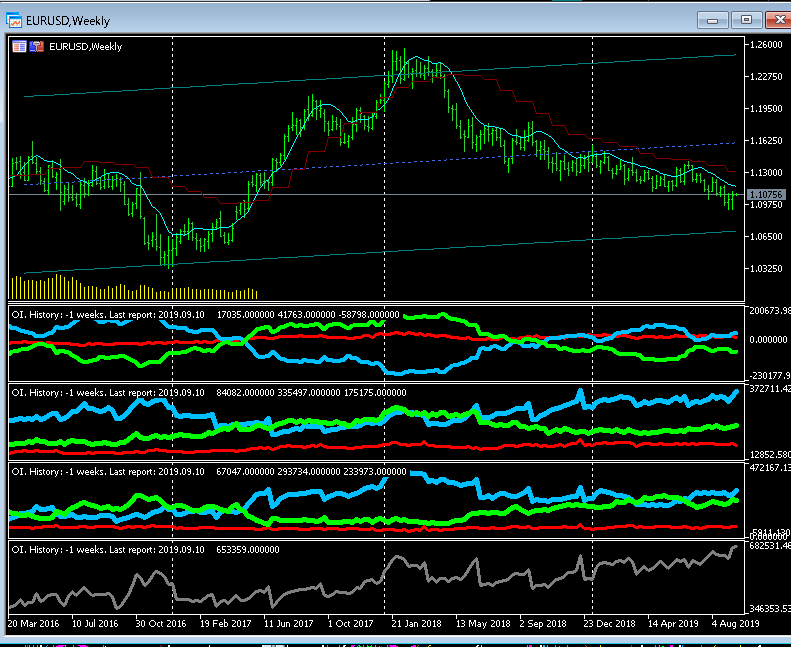Click the 12852.580 indicator scale value
The image size is (791, 647).
click(770, 454)
